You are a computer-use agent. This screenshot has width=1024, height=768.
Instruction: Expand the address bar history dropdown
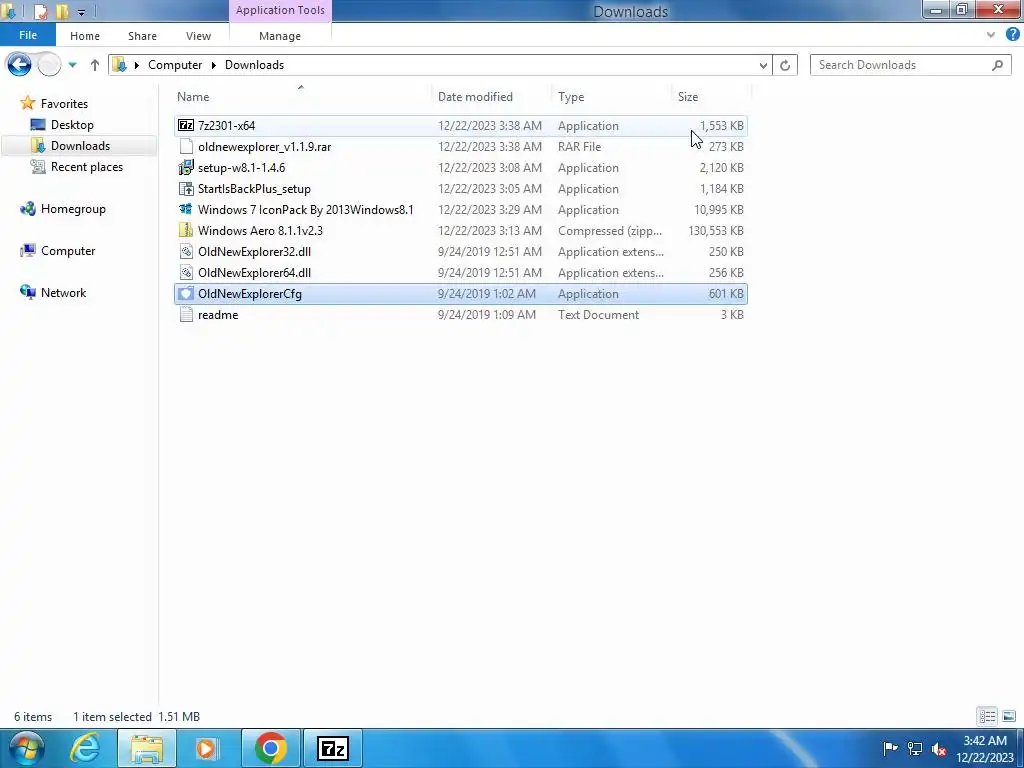(x=763, y=65)
